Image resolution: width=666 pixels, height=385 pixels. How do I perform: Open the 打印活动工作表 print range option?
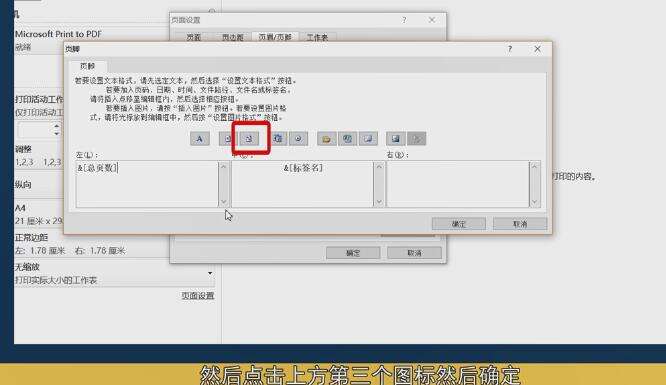(39, 105)
